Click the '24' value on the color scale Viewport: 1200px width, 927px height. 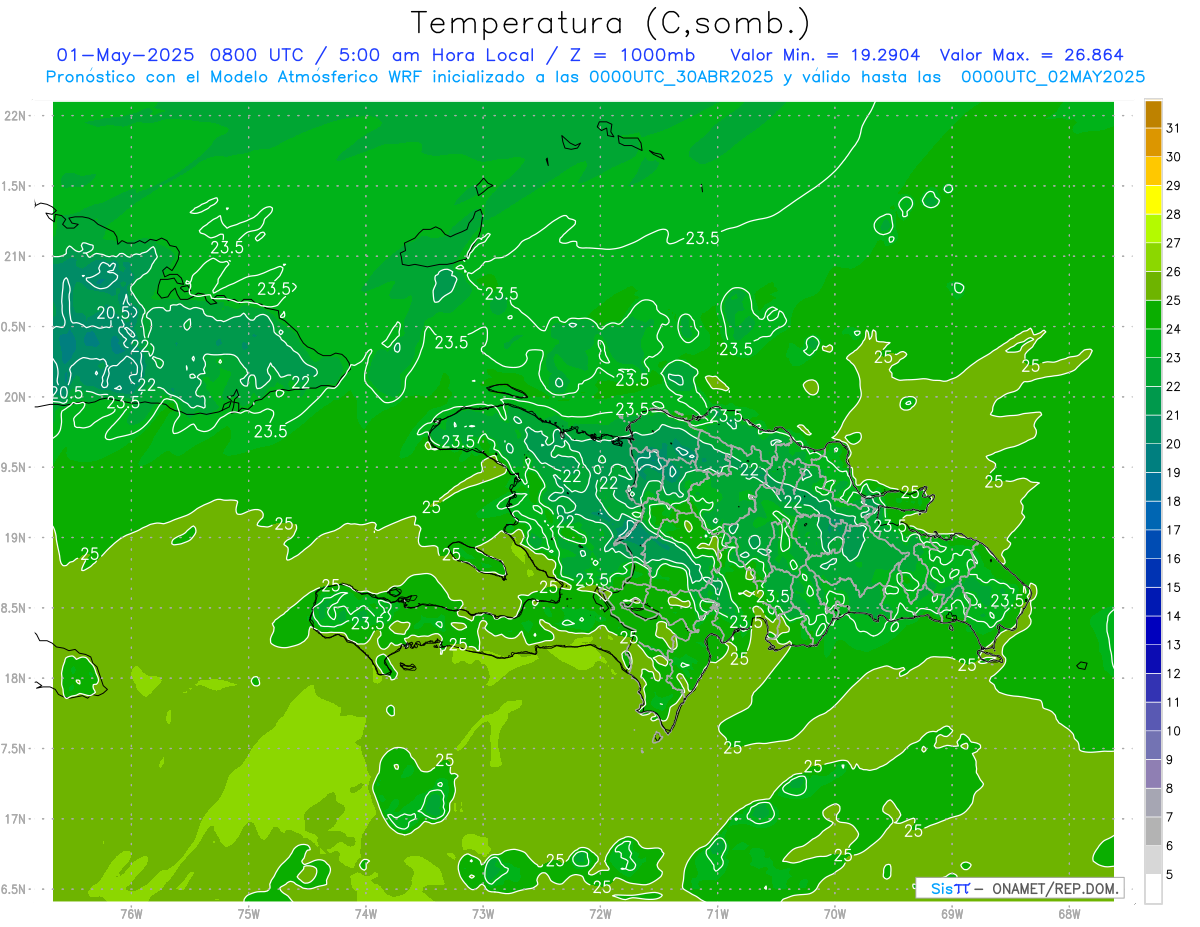point(1174,329)
